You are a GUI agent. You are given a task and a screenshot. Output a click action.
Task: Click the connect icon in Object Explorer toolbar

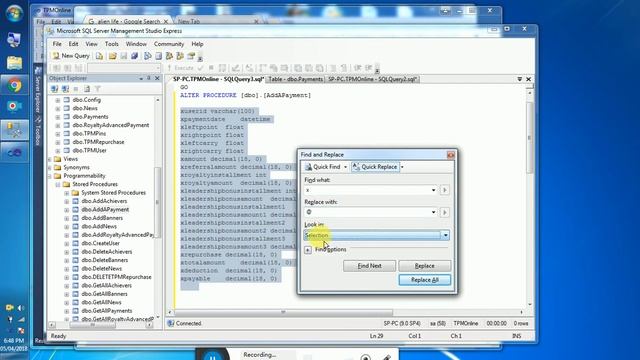pyautogui.click(x=54, y=89)
